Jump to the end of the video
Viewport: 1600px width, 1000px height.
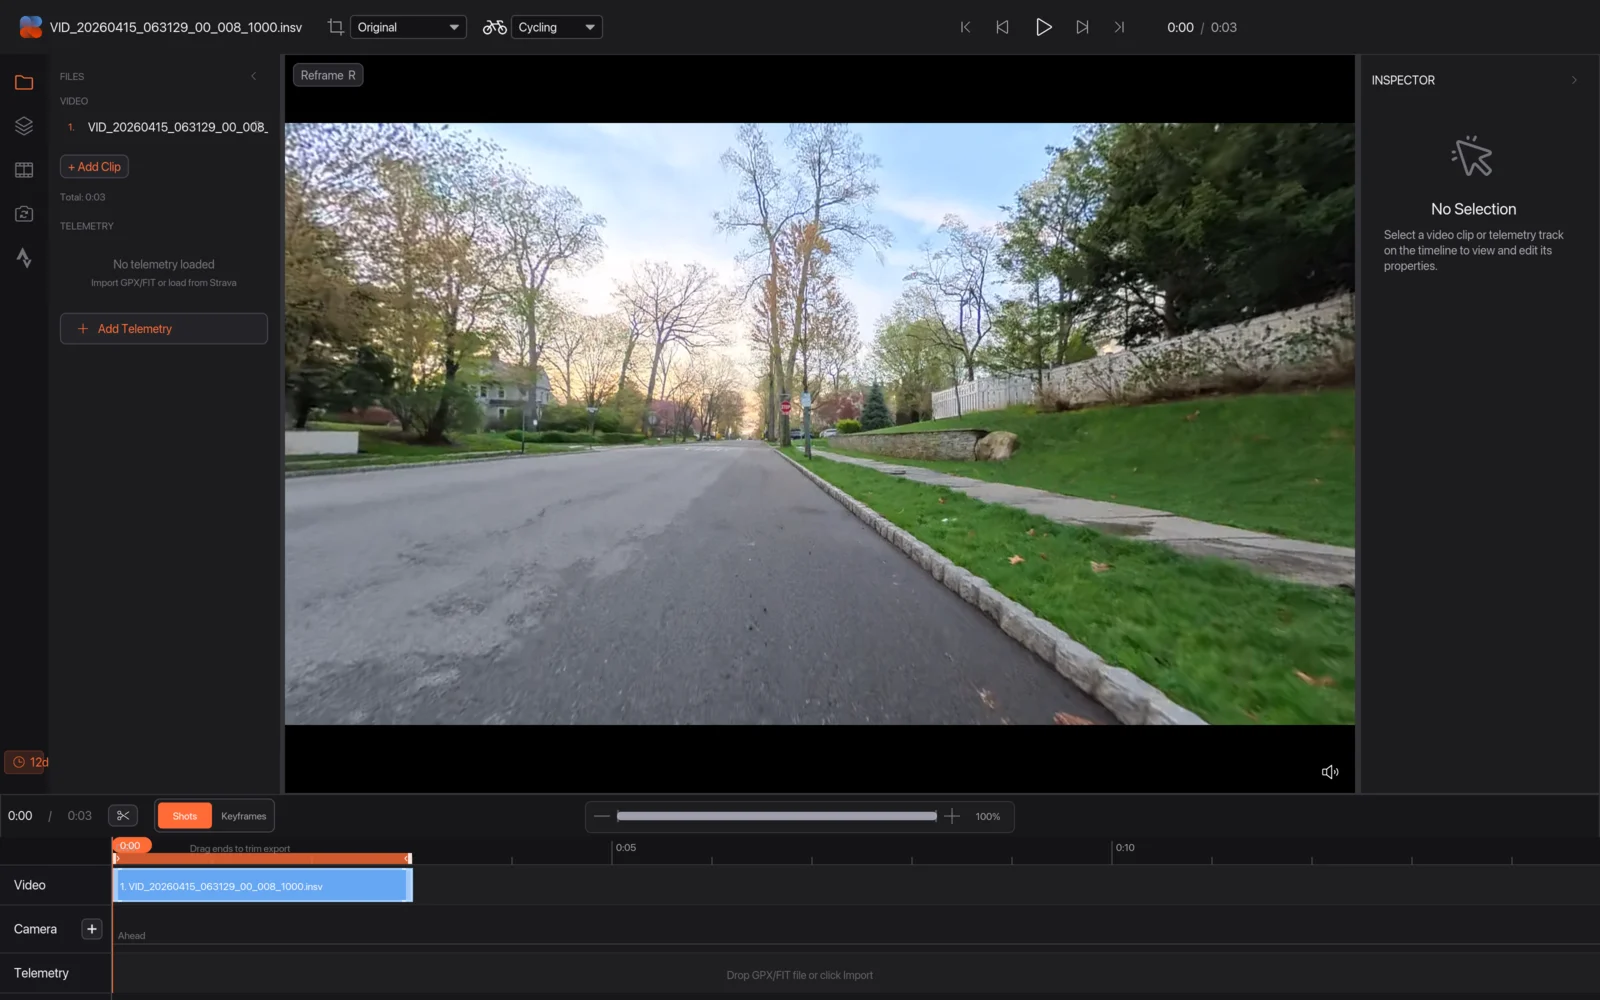[1119, 27]
